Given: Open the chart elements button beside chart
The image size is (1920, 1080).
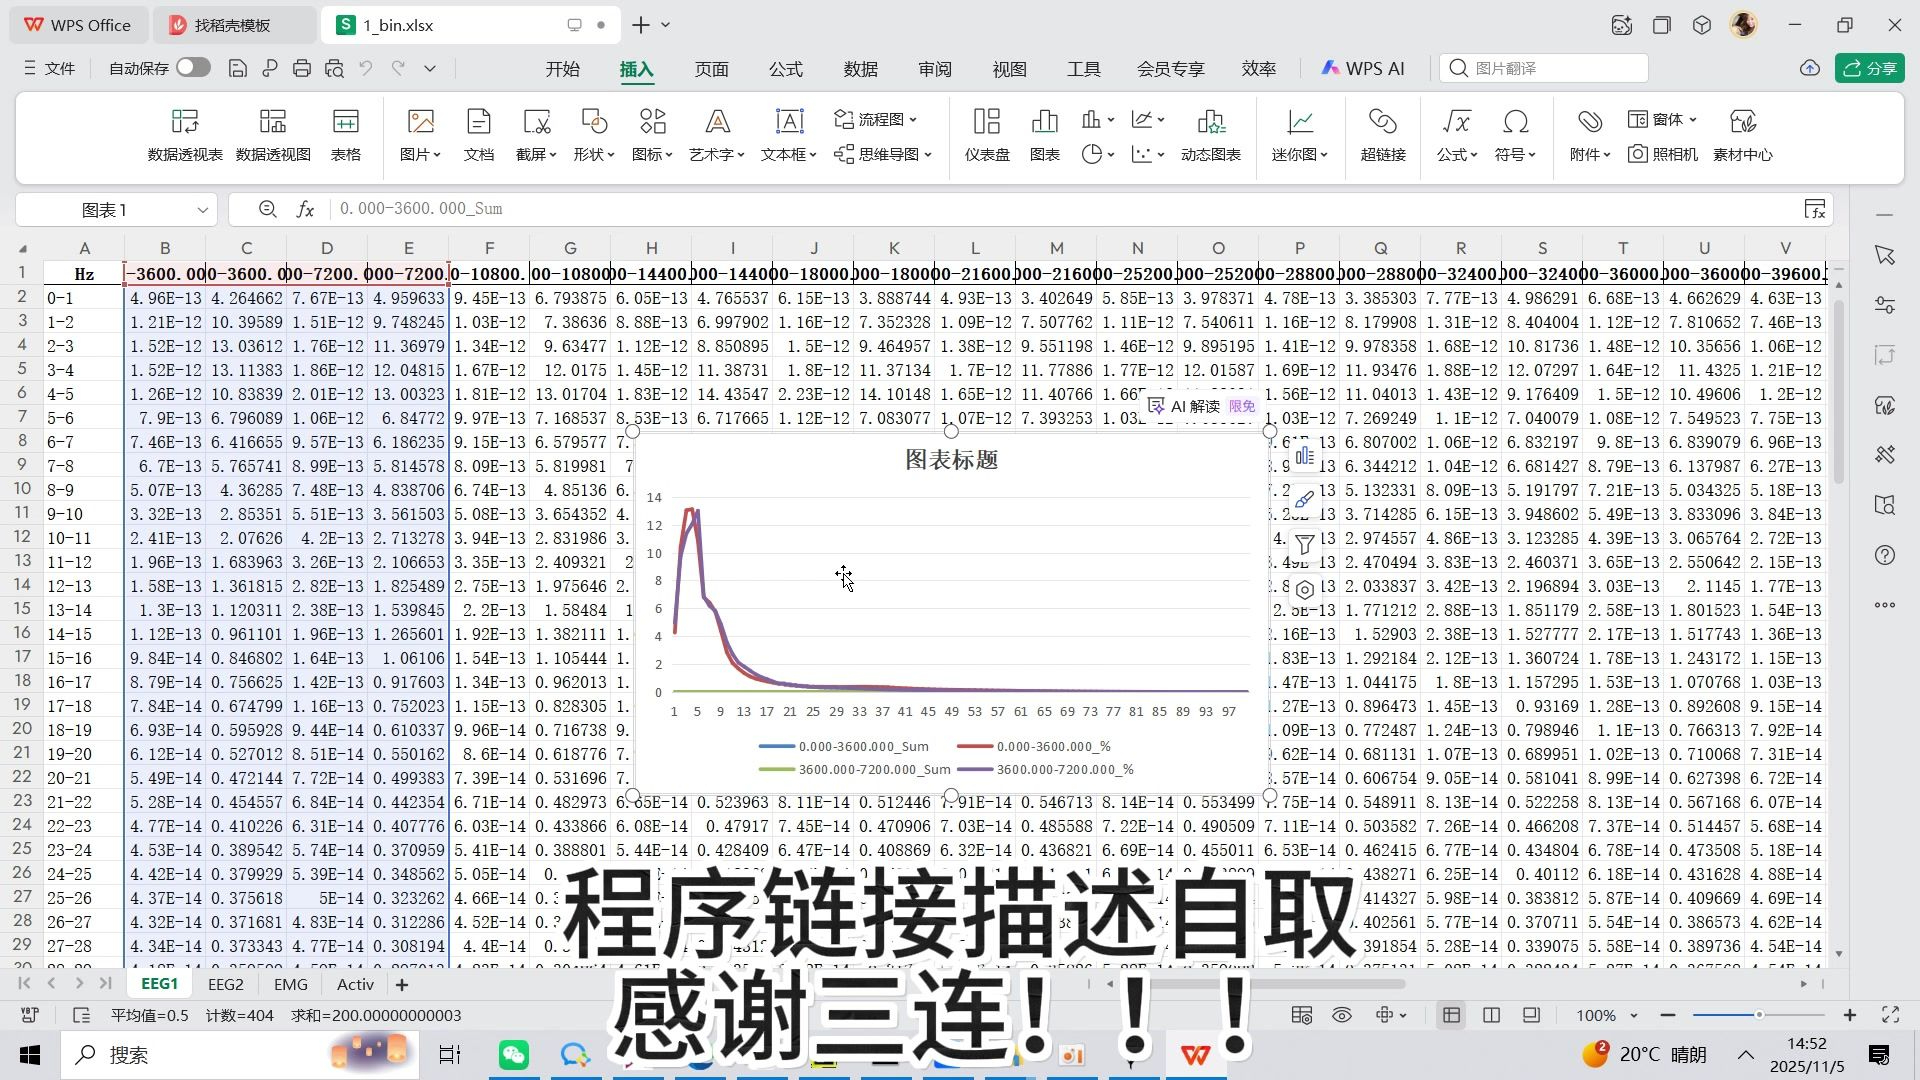Looking at the screenshot, I should (1304, 457).
